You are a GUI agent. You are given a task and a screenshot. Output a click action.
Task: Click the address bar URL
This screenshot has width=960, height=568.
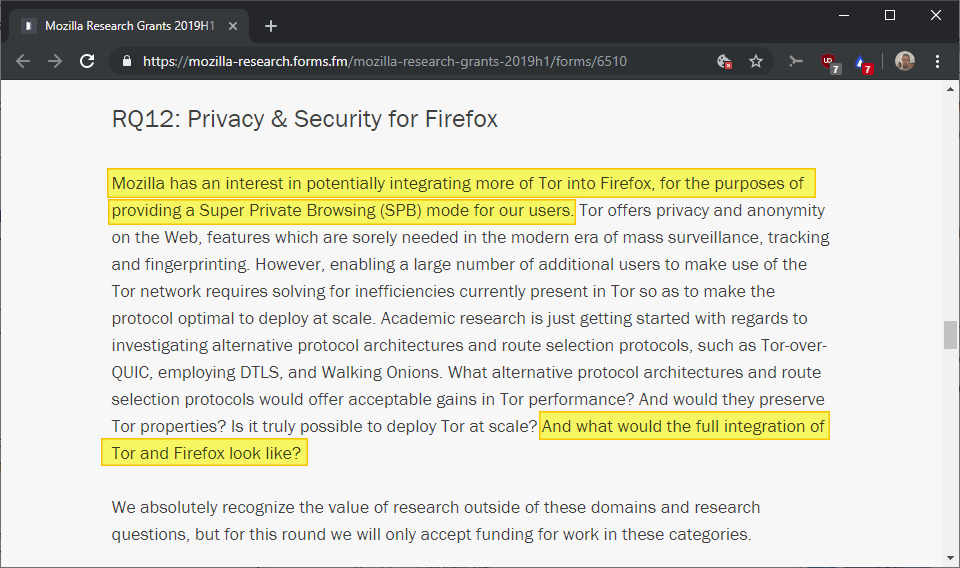(384, 61)
